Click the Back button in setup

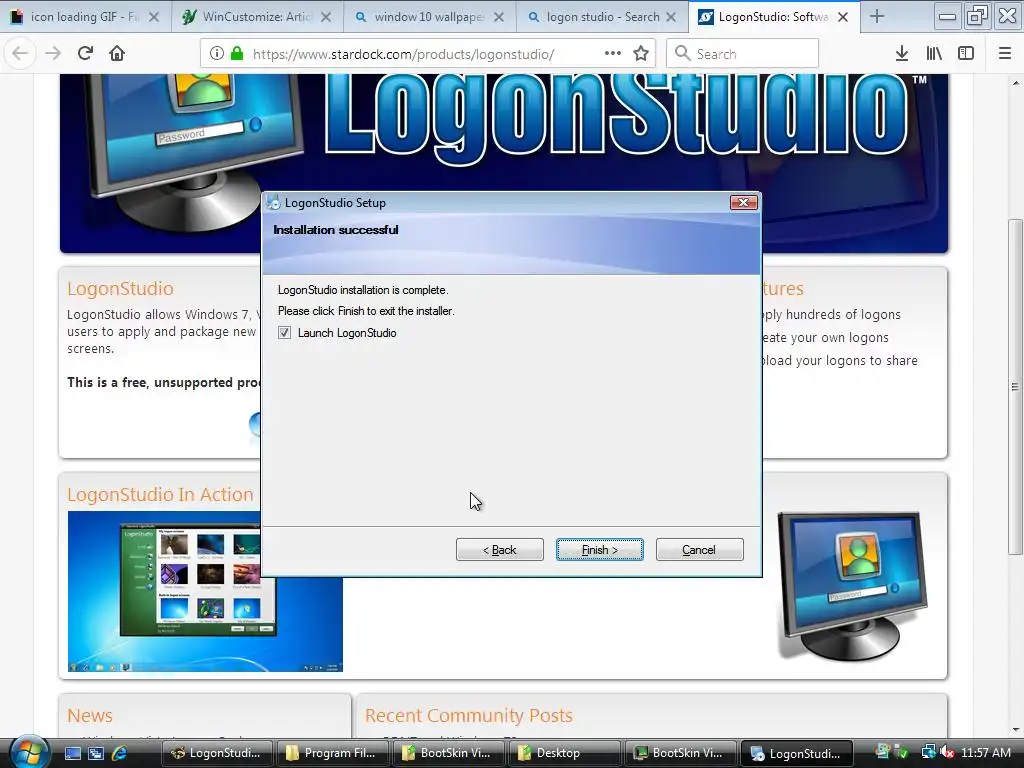point(500,550)
